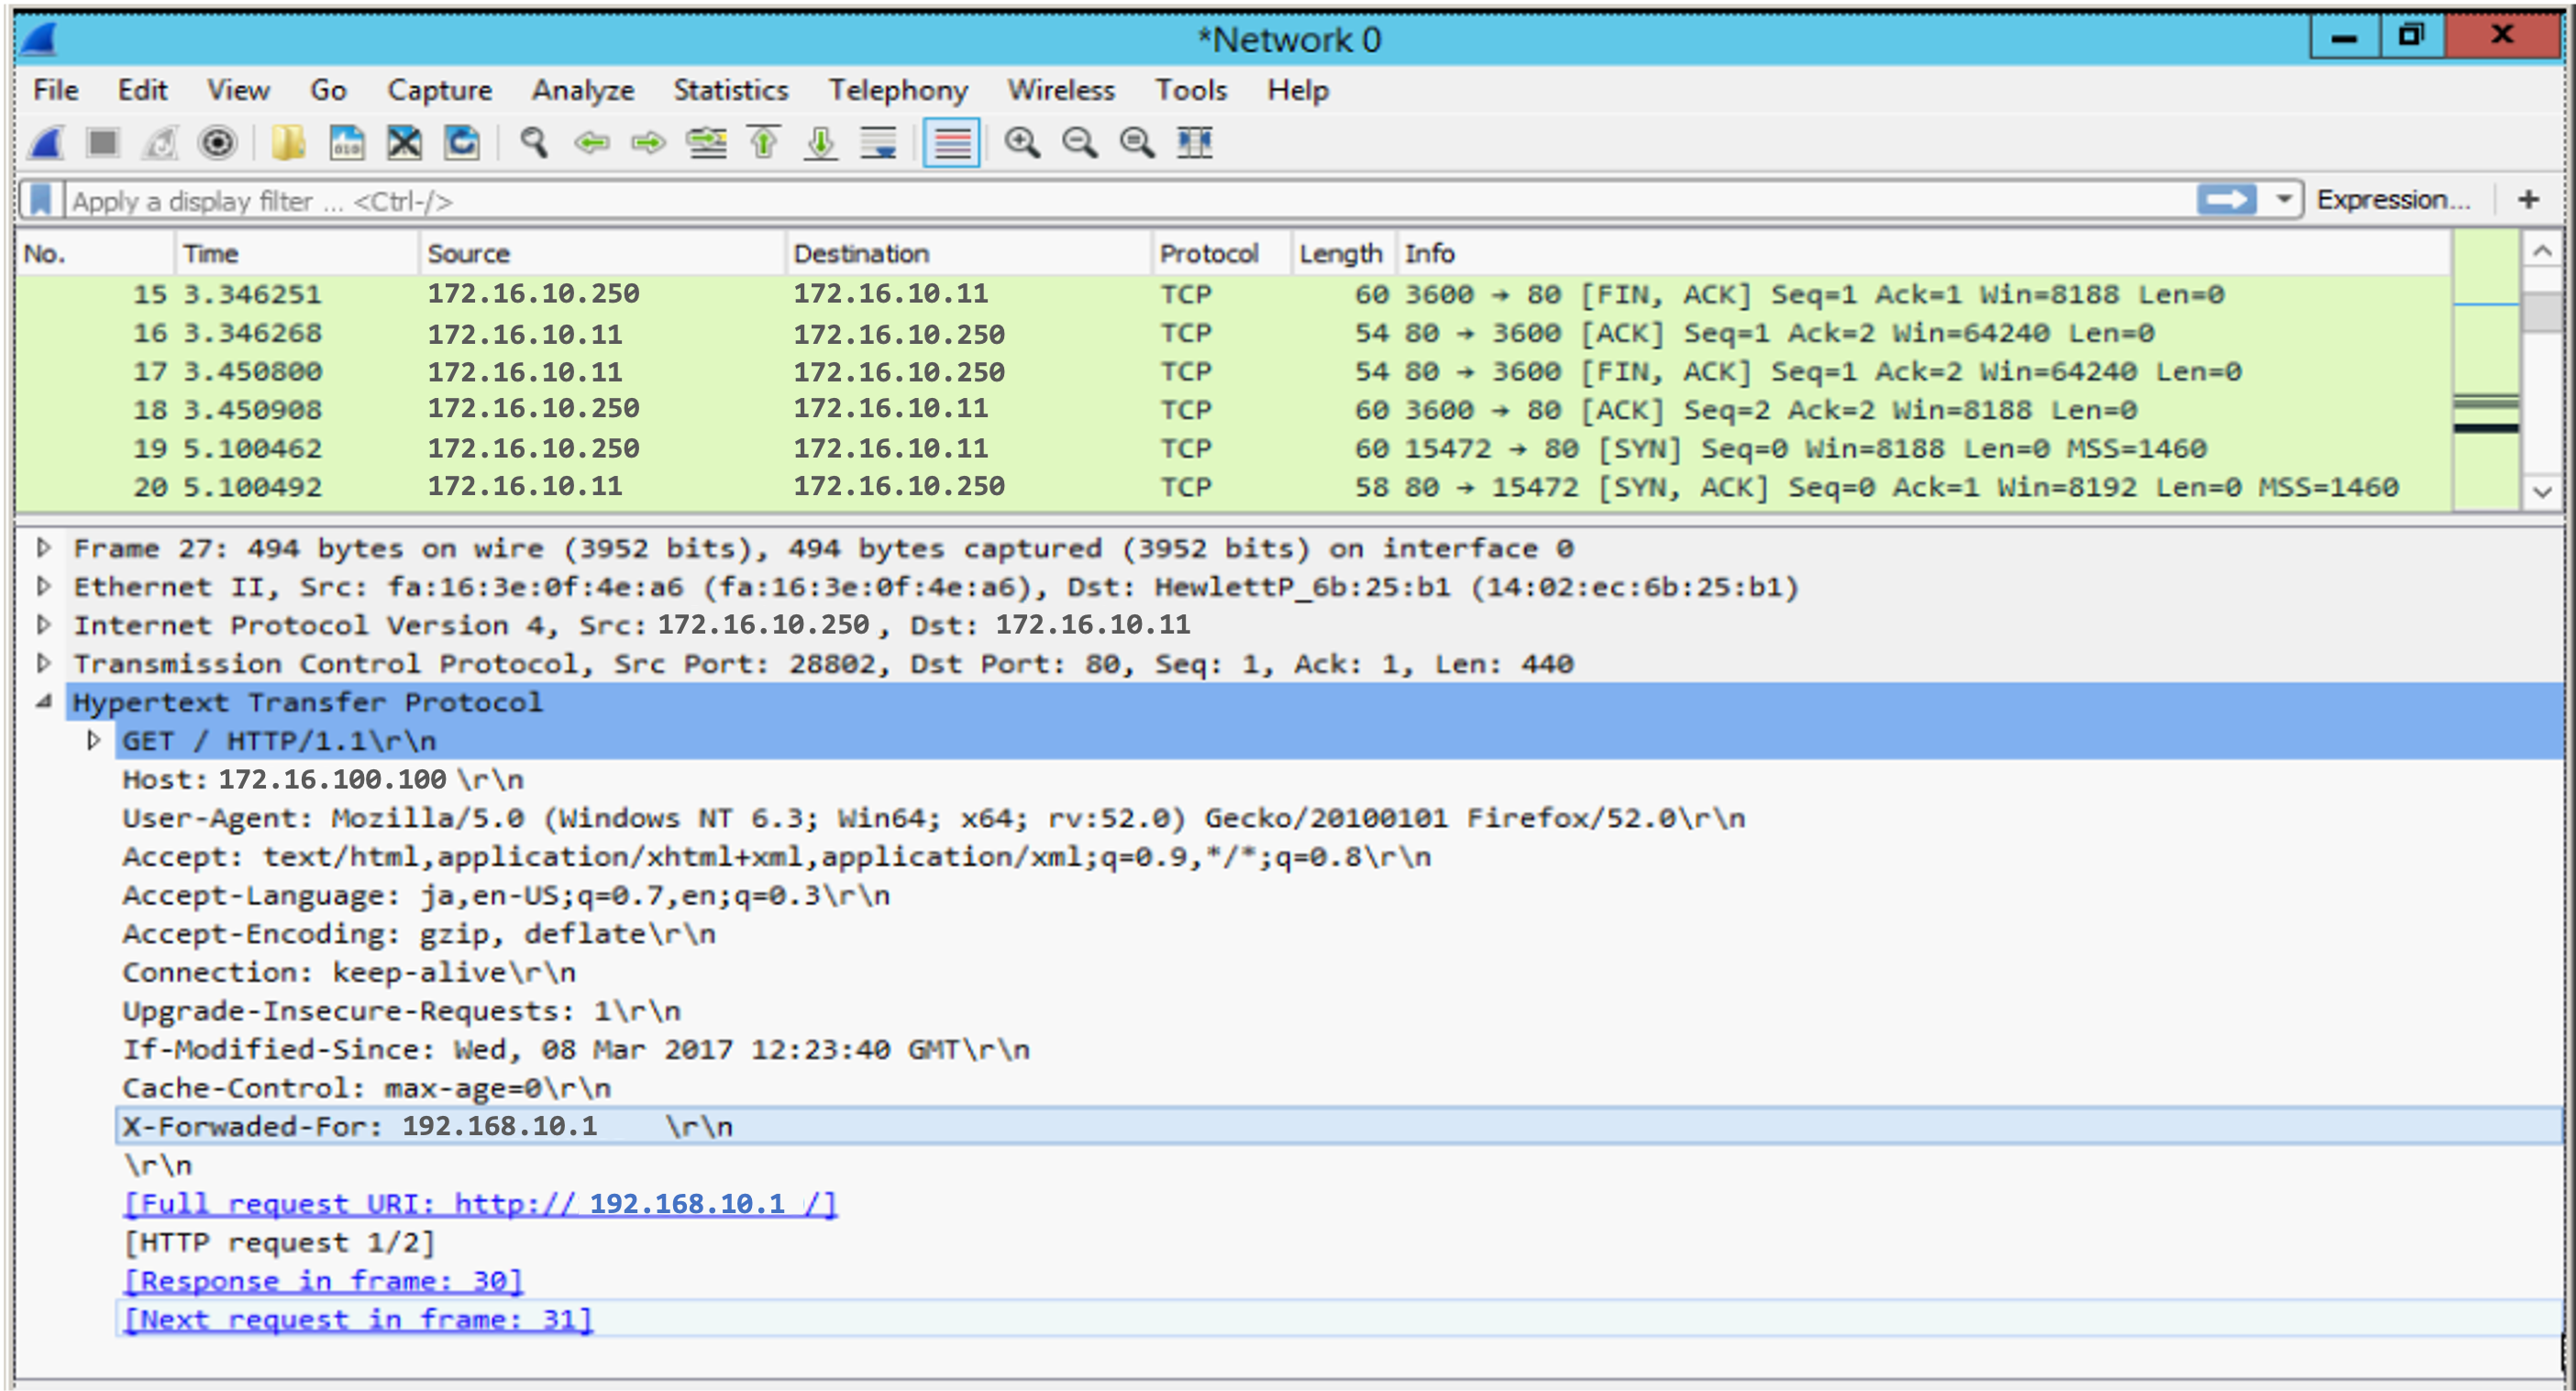Click the Expression... button
Image resolution: width=2576 pixels, height=1391 pixels.
coord(2393,200)
